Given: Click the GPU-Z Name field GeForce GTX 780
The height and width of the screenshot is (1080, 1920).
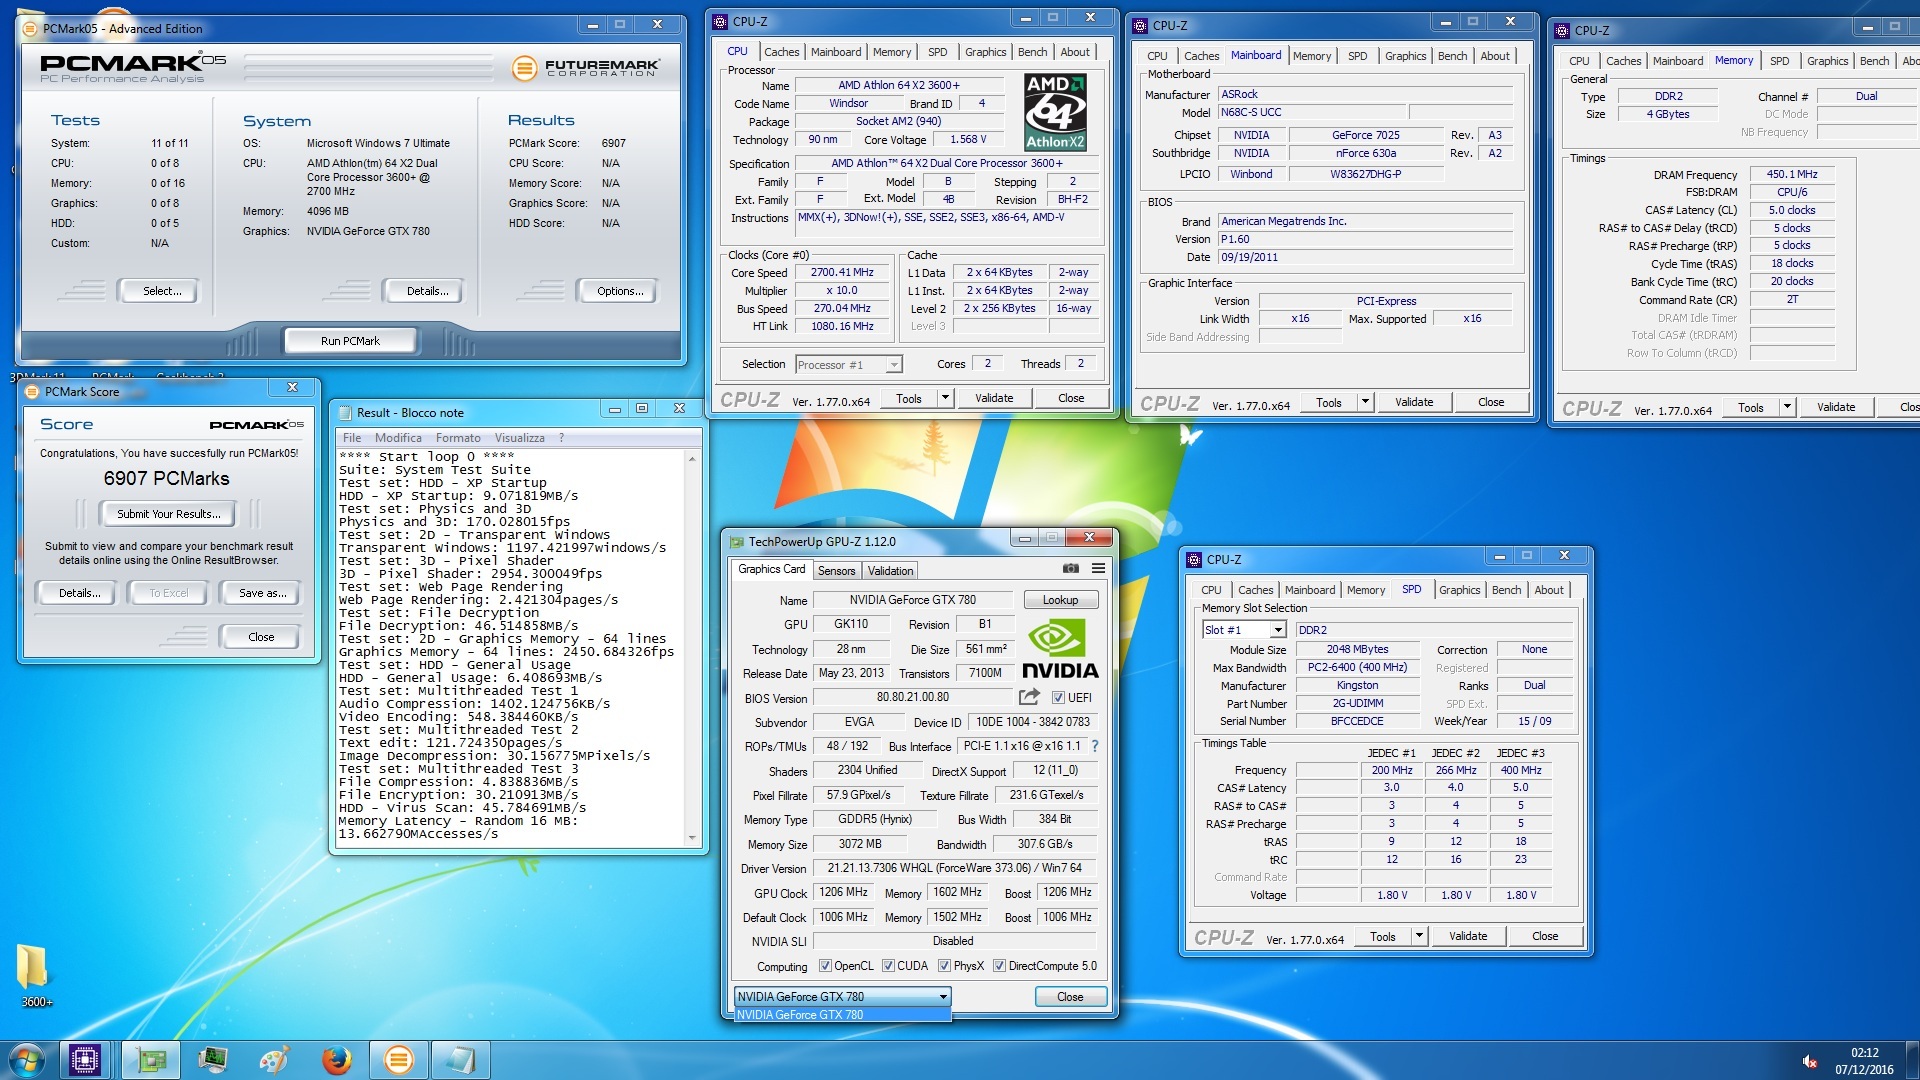Looking at the screenshot, I should 912,600.
